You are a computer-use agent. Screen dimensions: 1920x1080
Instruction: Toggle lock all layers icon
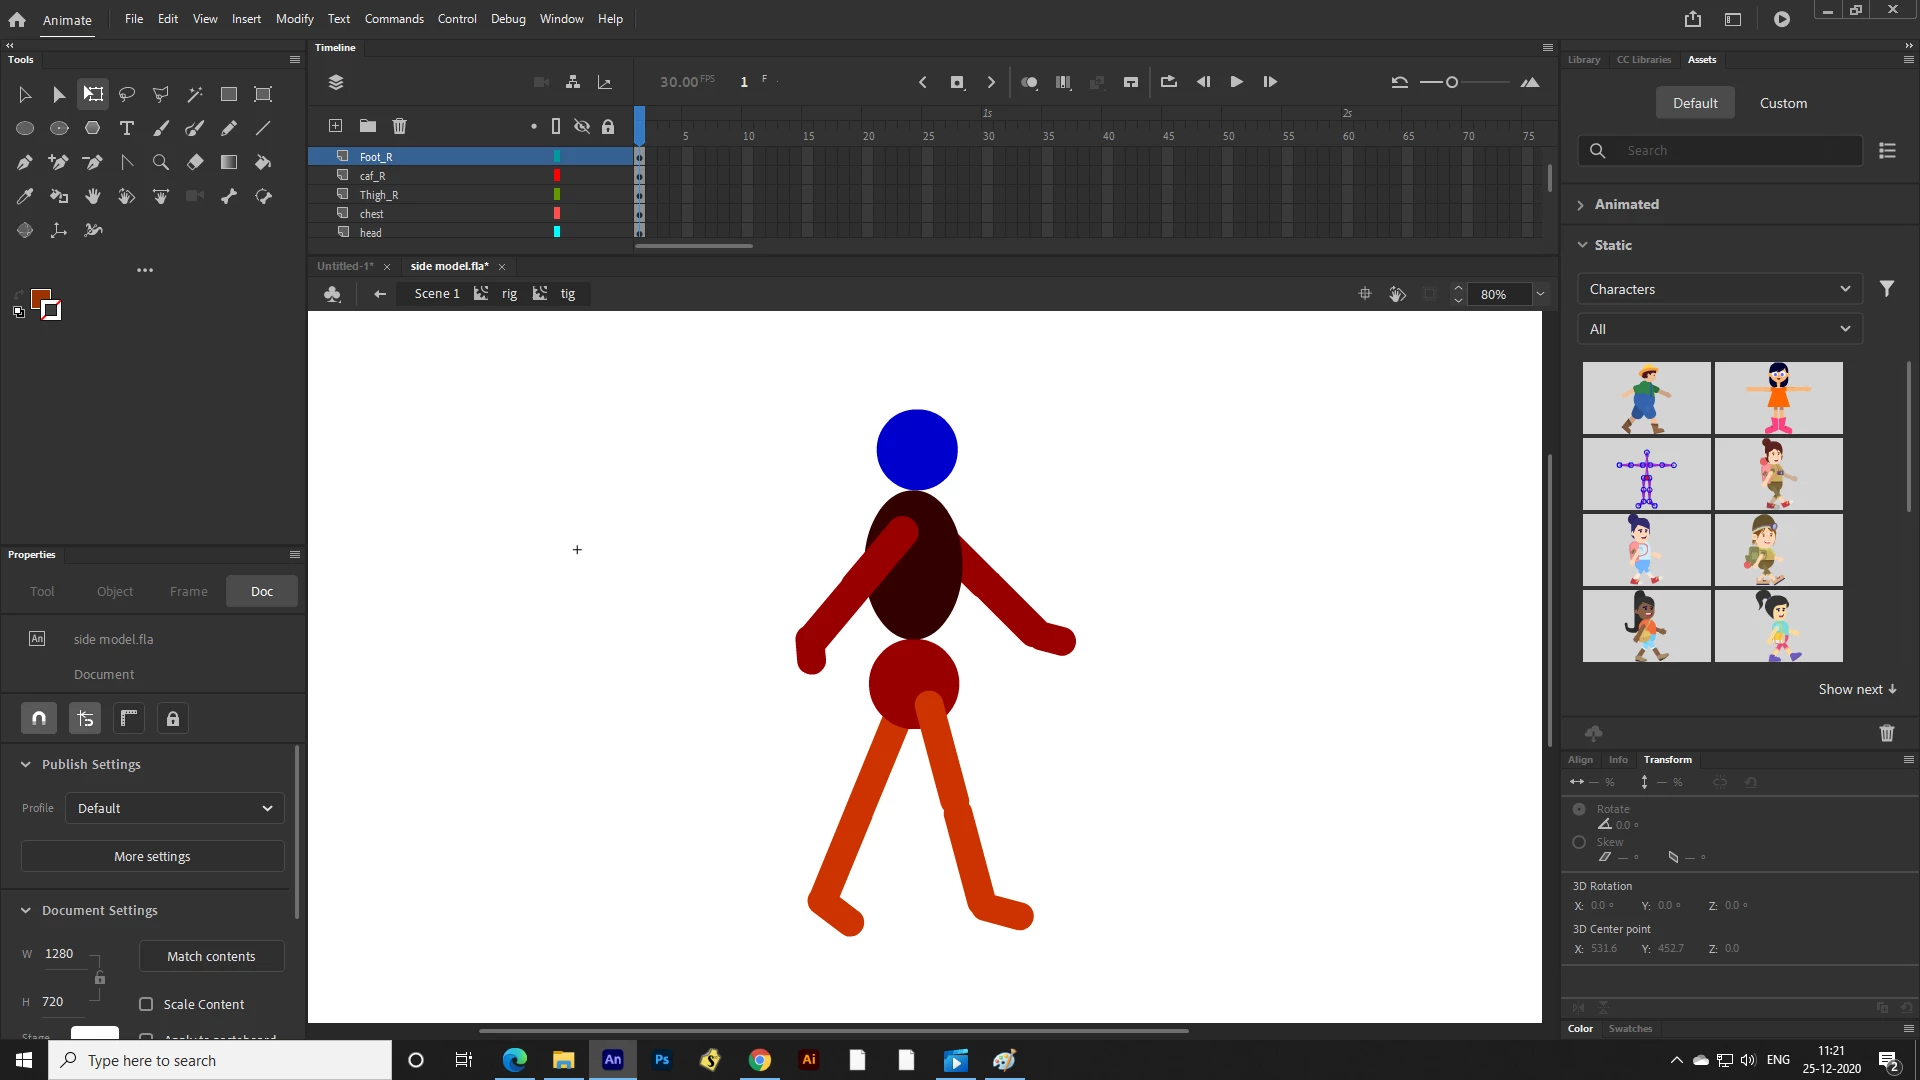(608, 126)
